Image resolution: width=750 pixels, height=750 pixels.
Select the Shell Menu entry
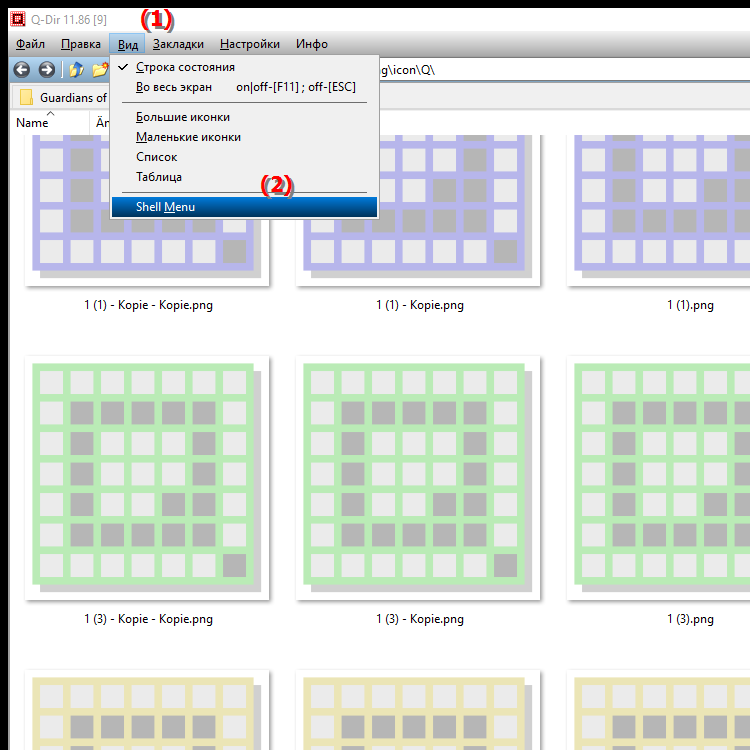pyautogui.click(x=244, y=207)
